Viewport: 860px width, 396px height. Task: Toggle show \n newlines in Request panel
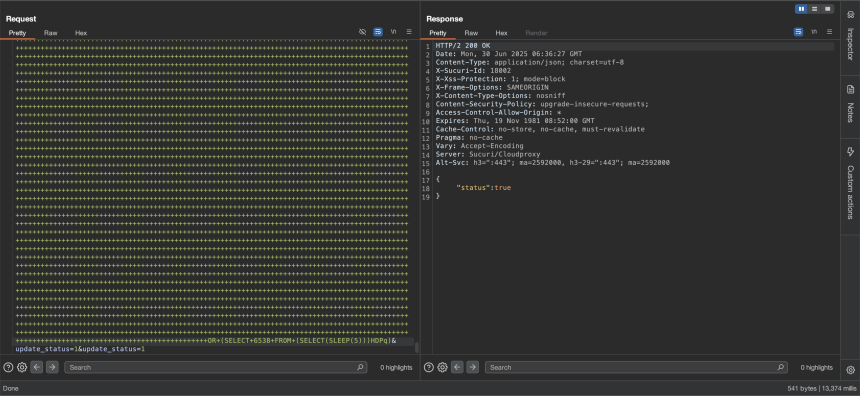click(x=393, y=32)
